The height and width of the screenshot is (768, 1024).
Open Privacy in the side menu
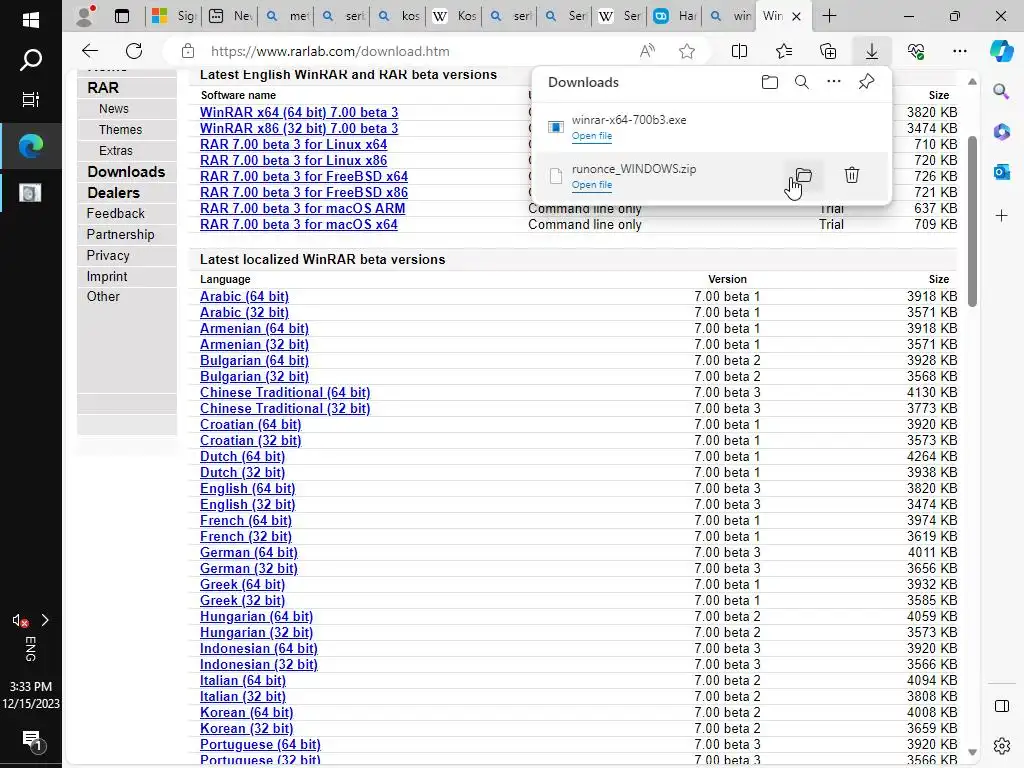[x=108, y=255]
